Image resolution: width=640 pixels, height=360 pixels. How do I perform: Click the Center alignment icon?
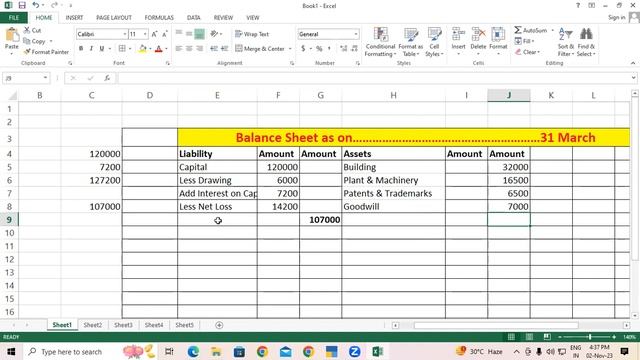(189, 49)
